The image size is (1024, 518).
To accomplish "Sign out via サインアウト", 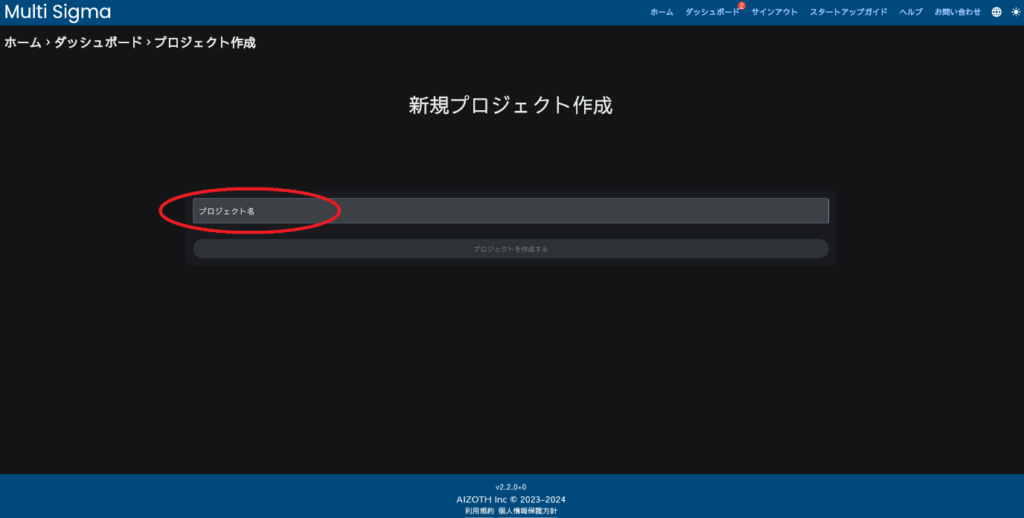I will pos(774,12).
